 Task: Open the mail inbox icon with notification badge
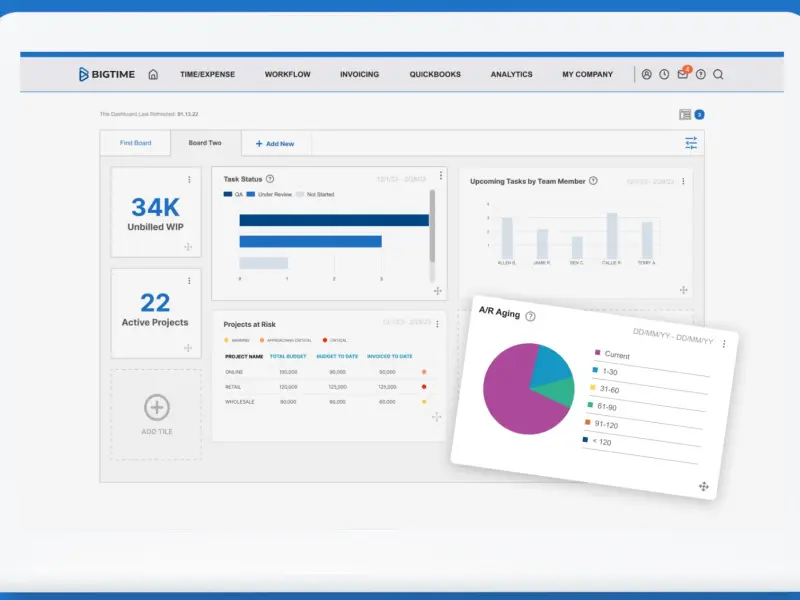[683, 74]
